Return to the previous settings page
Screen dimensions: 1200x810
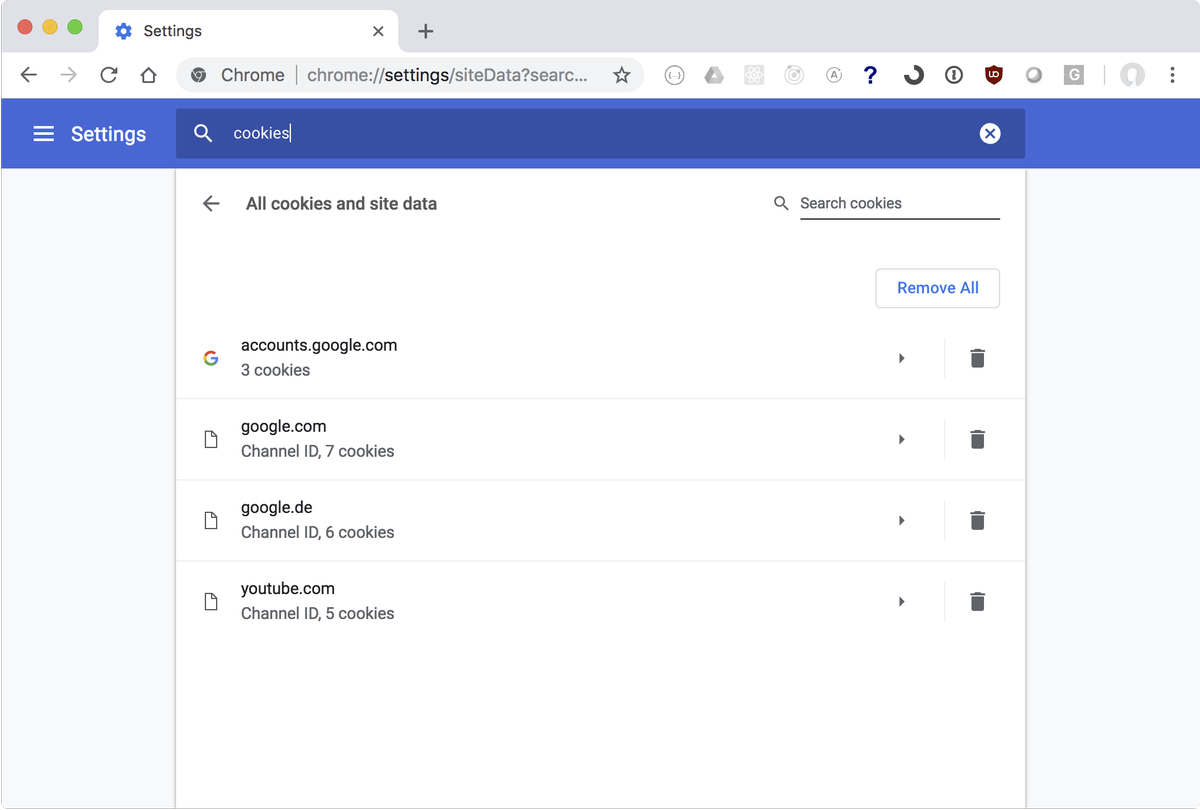pyautogui.click(x=211, y=204)
